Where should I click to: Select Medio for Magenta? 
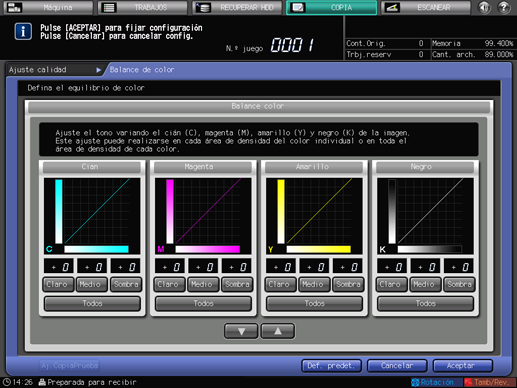[203, 284]
